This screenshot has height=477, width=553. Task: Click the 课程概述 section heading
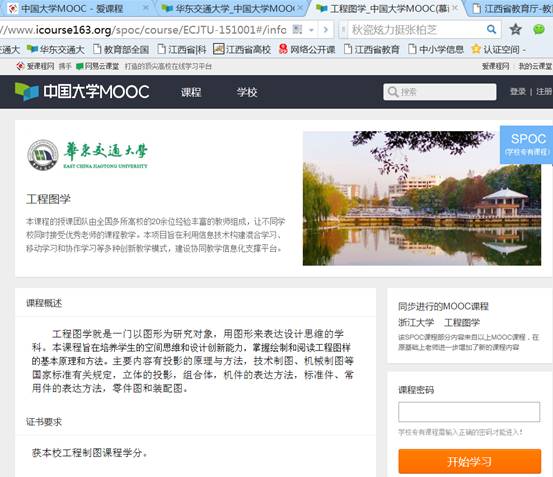[x=44, y=303]
